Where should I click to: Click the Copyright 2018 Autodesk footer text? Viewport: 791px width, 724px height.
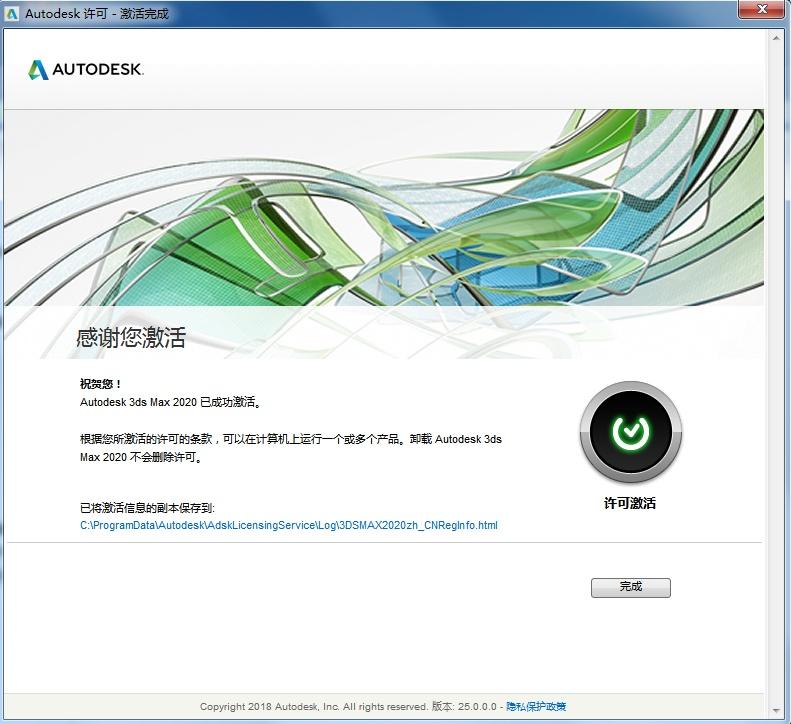(313, 706)
